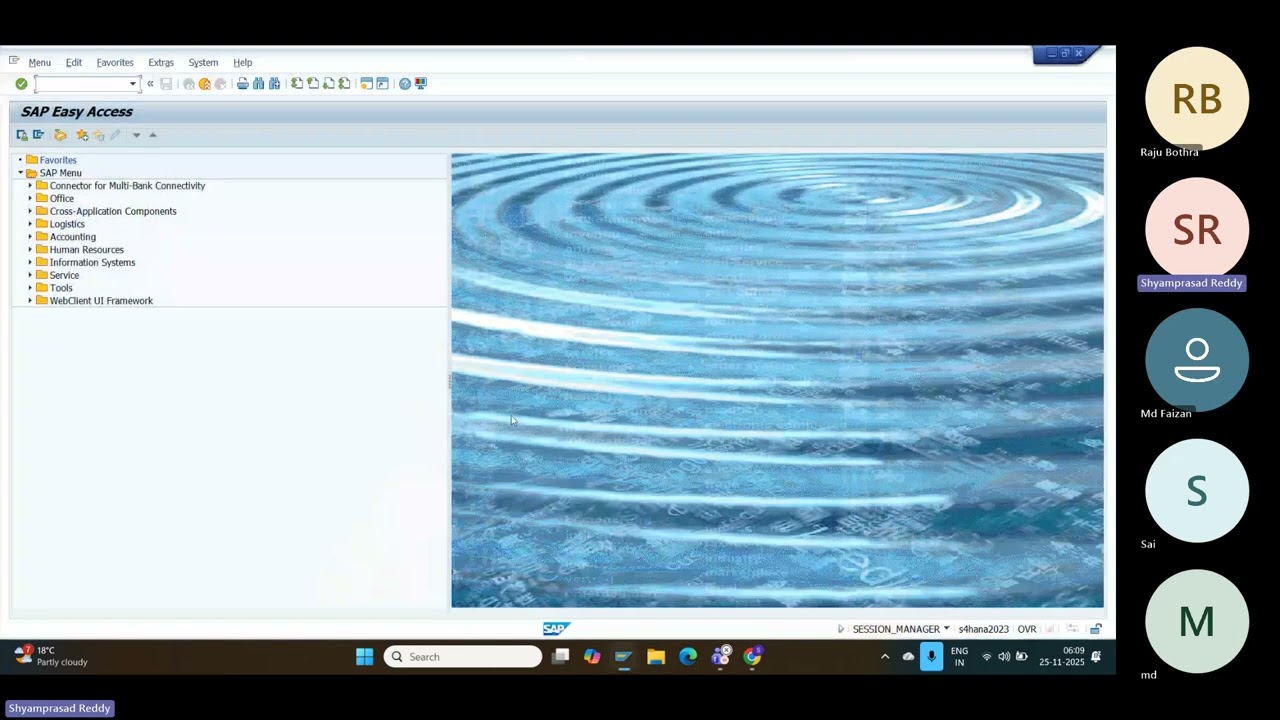Move favorite up with the up arrow
The width and height of the screenshot is (1280, 720).
pyautogui.click(x=153, y=135)
